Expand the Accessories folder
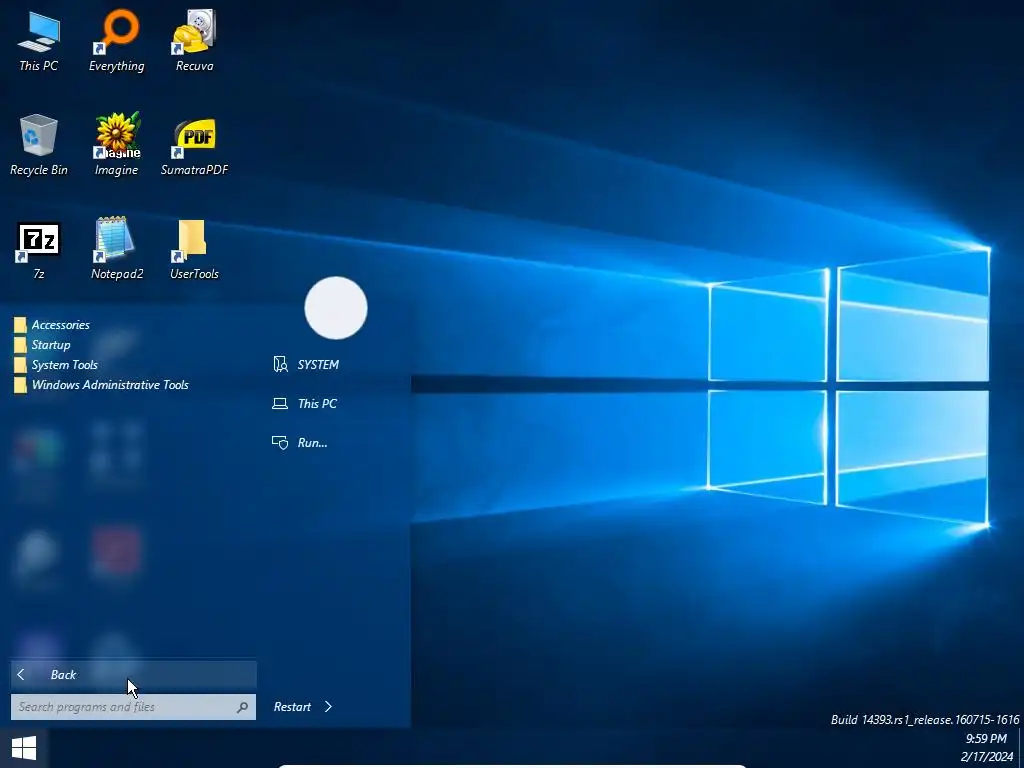The image size is (1024, 768). [x=52, y=325]
